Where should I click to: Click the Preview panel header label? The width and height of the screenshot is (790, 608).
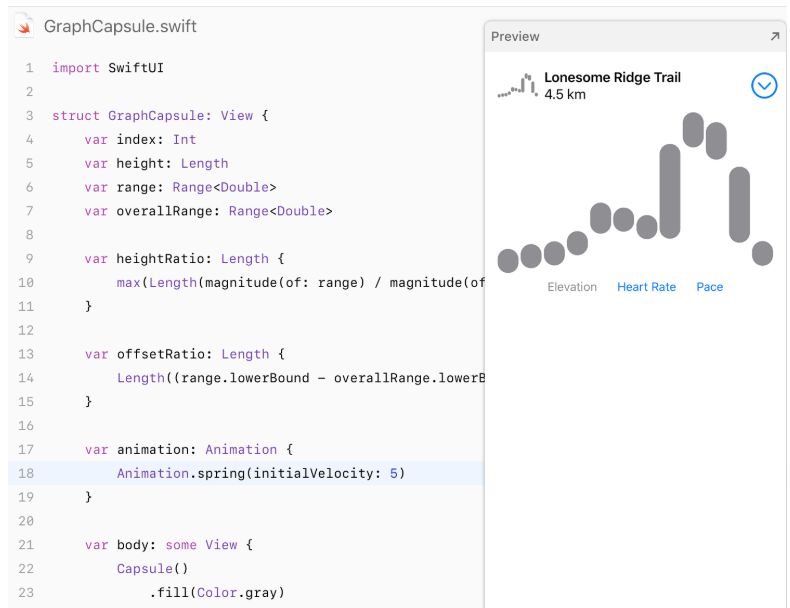[x=515, y=36]
